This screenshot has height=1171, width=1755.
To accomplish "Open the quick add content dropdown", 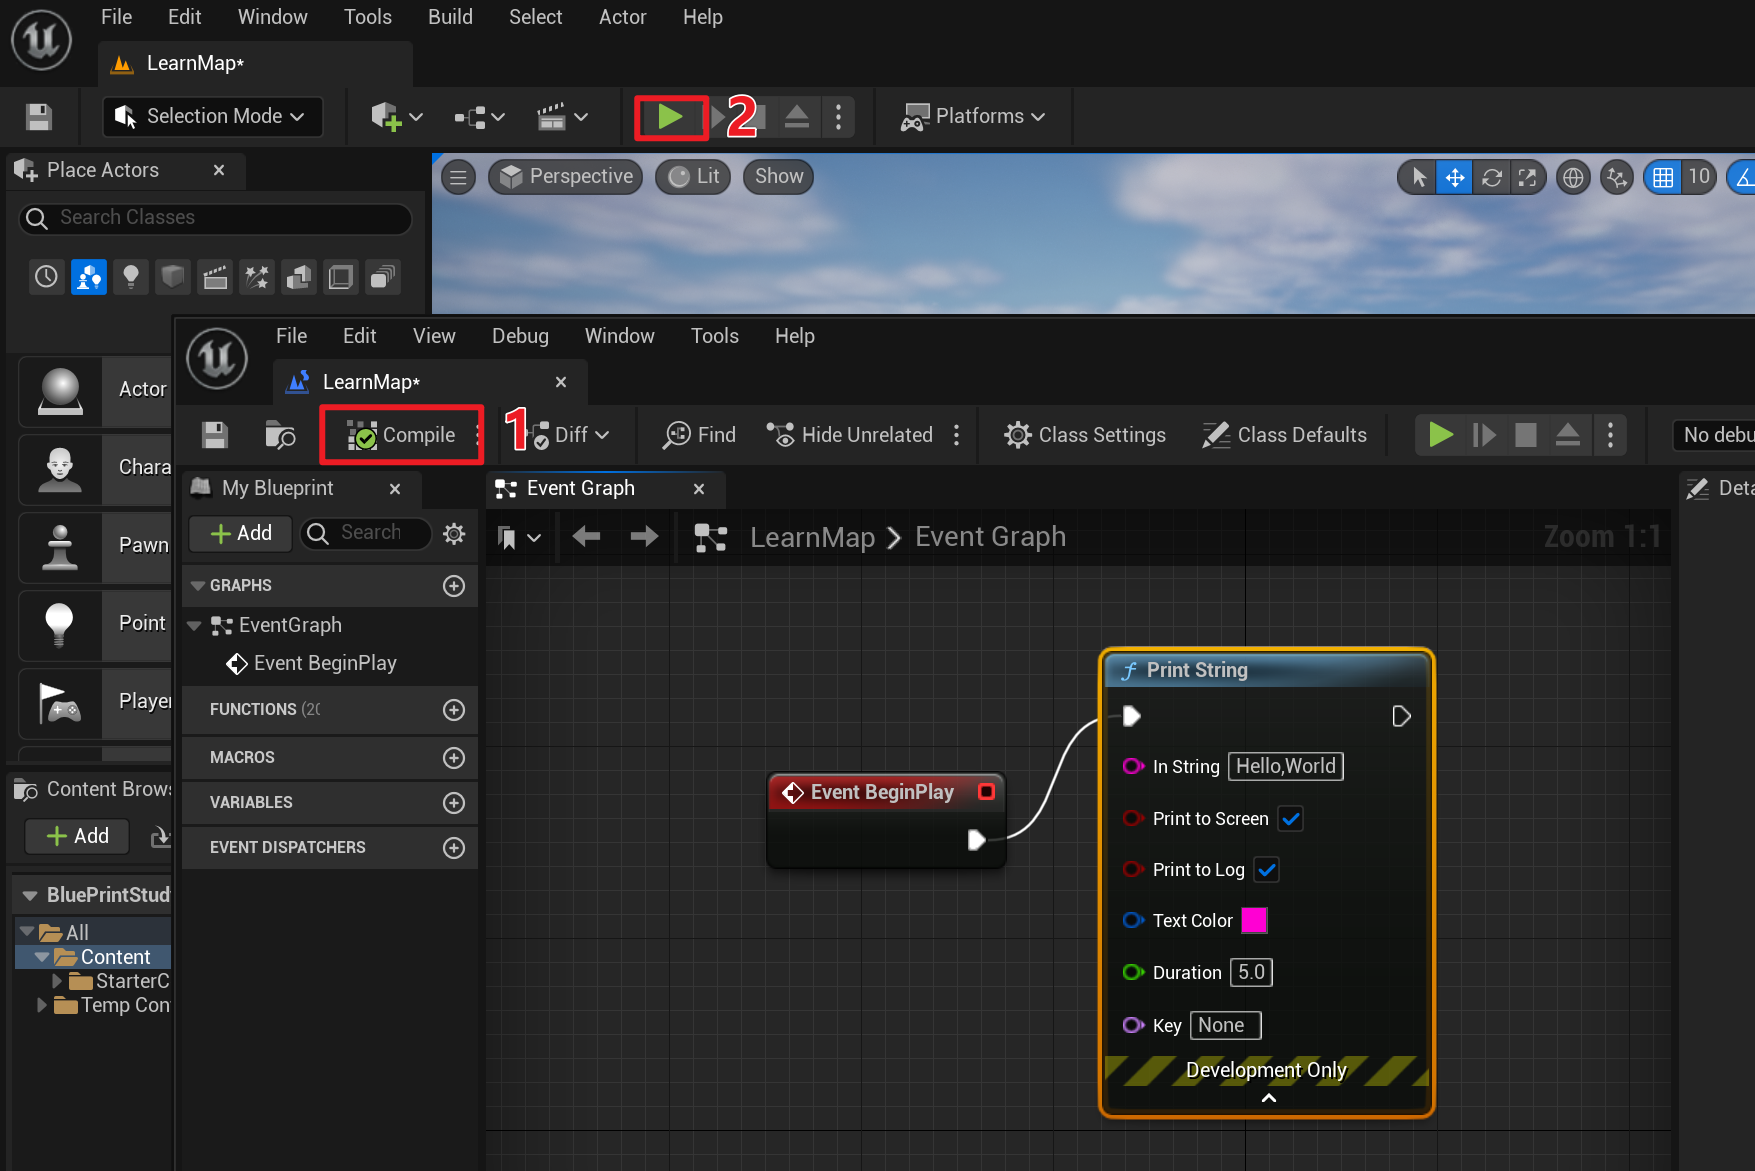I will pos(397,117).
